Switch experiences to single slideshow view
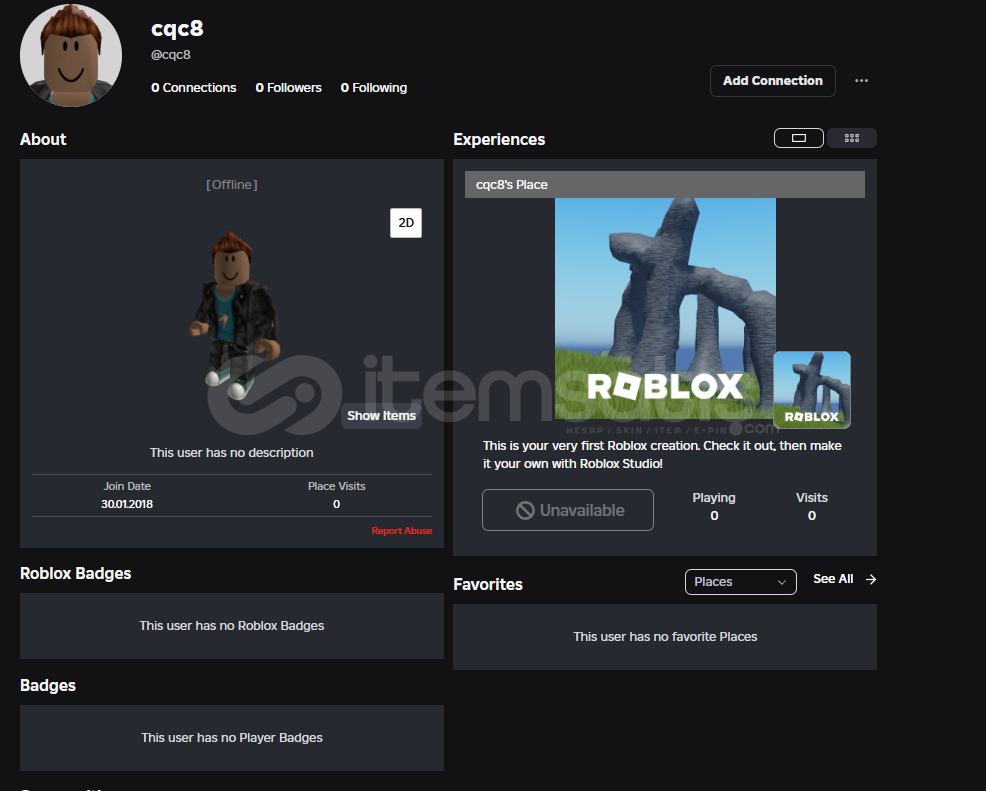Viewport: 986px width, 791px height. click(x=799, y=138)
